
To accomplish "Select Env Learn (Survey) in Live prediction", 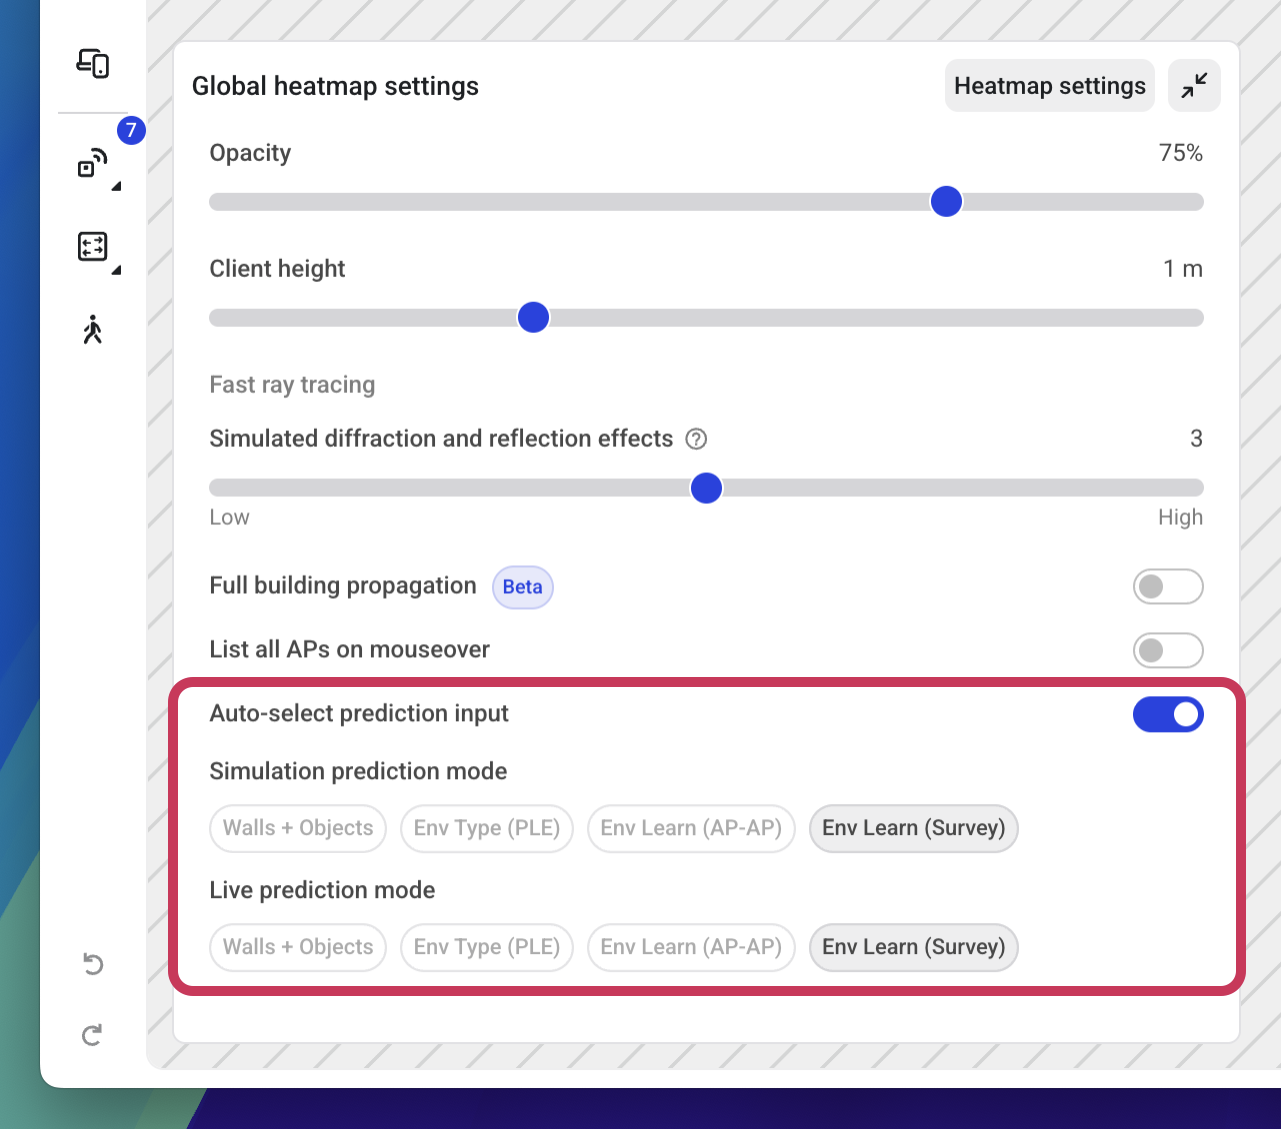I will (x=913, y=948).
